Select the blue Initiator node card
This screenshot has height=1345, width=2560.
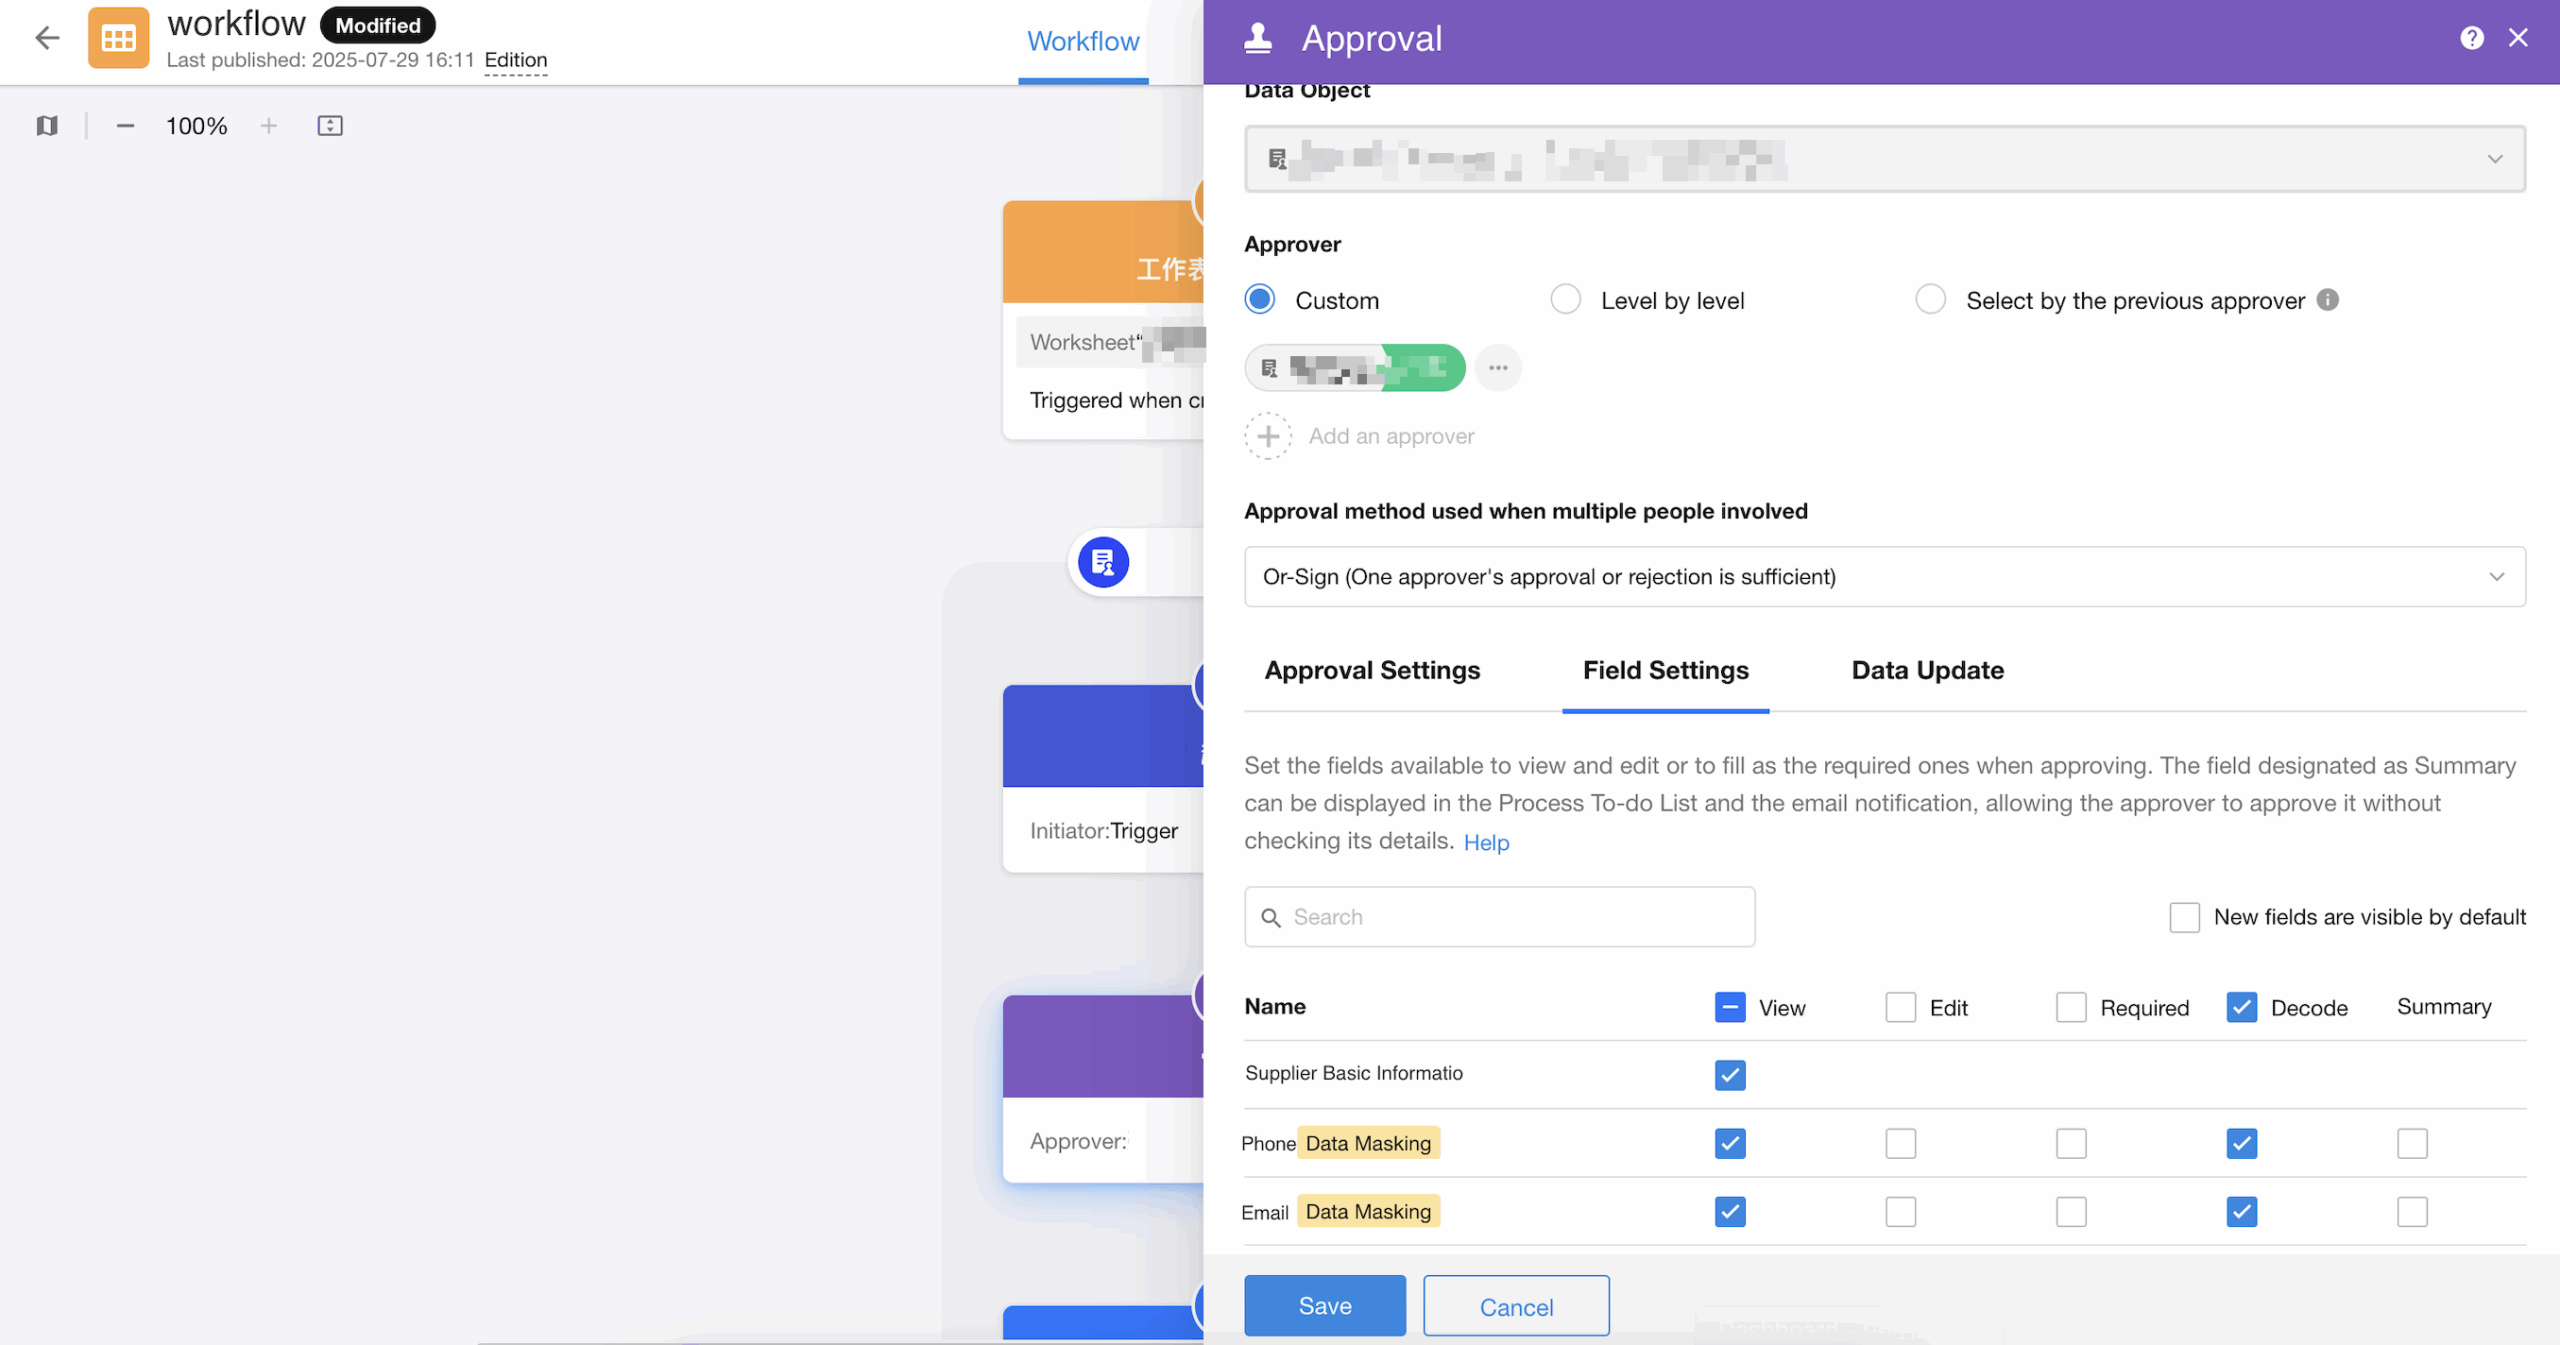point(1103,779)
